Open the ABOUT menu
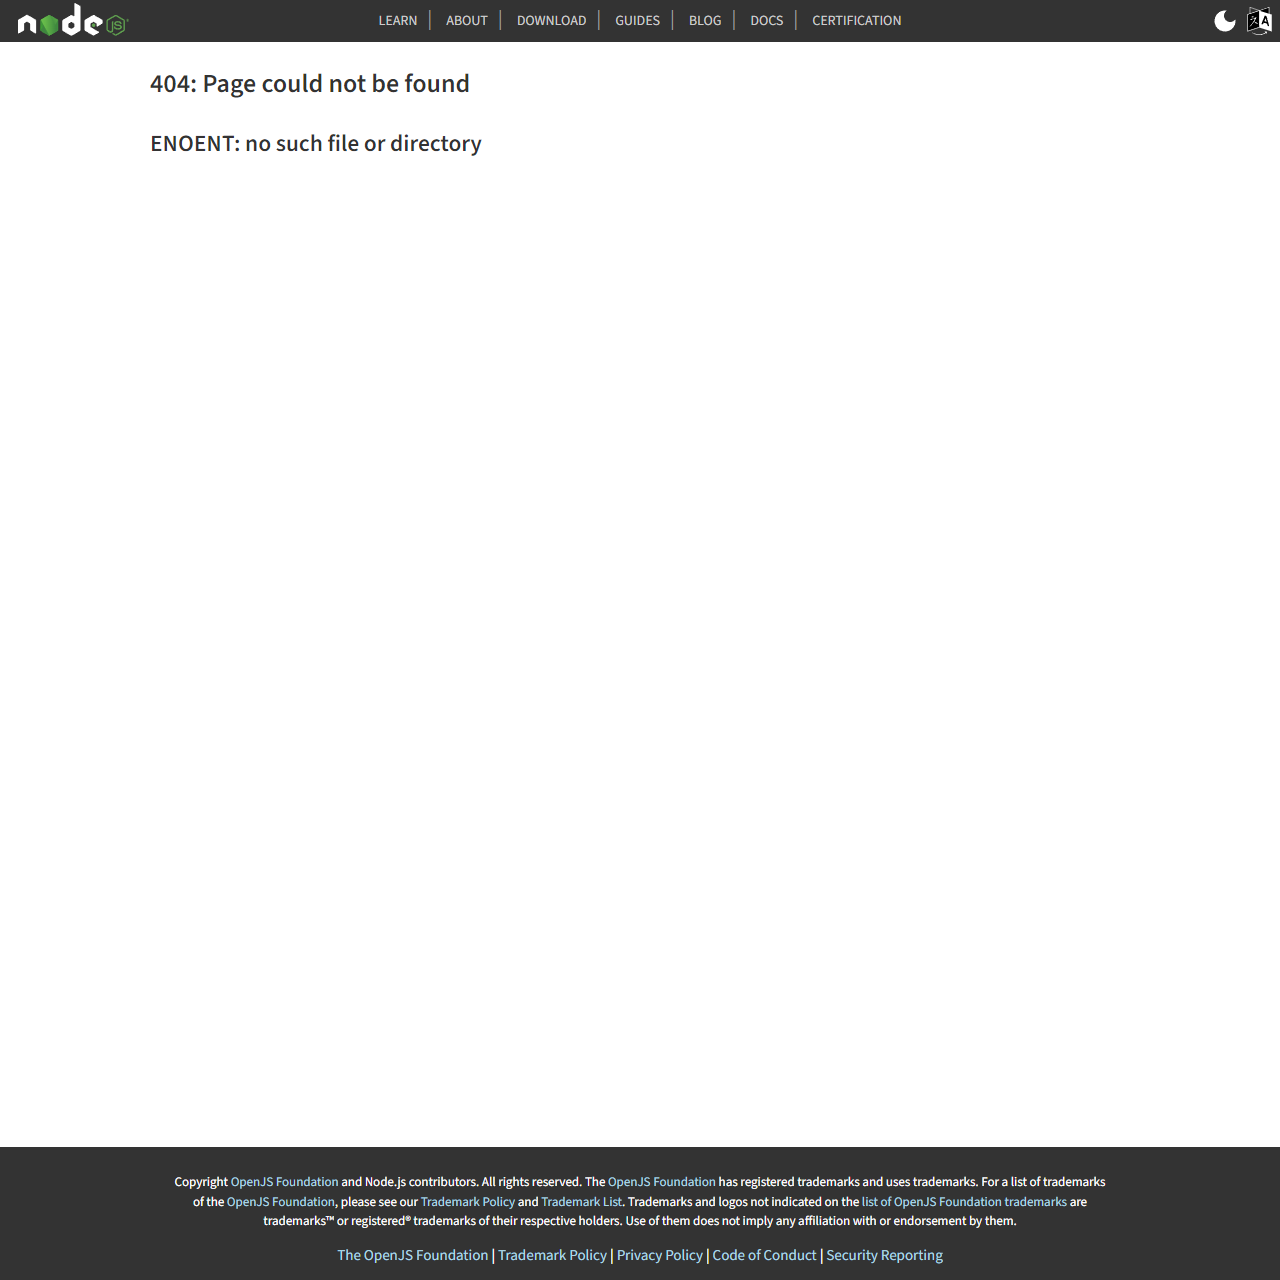This screenshot has height=1280, width=1280. pyautogui.click(x=466, y=20)
